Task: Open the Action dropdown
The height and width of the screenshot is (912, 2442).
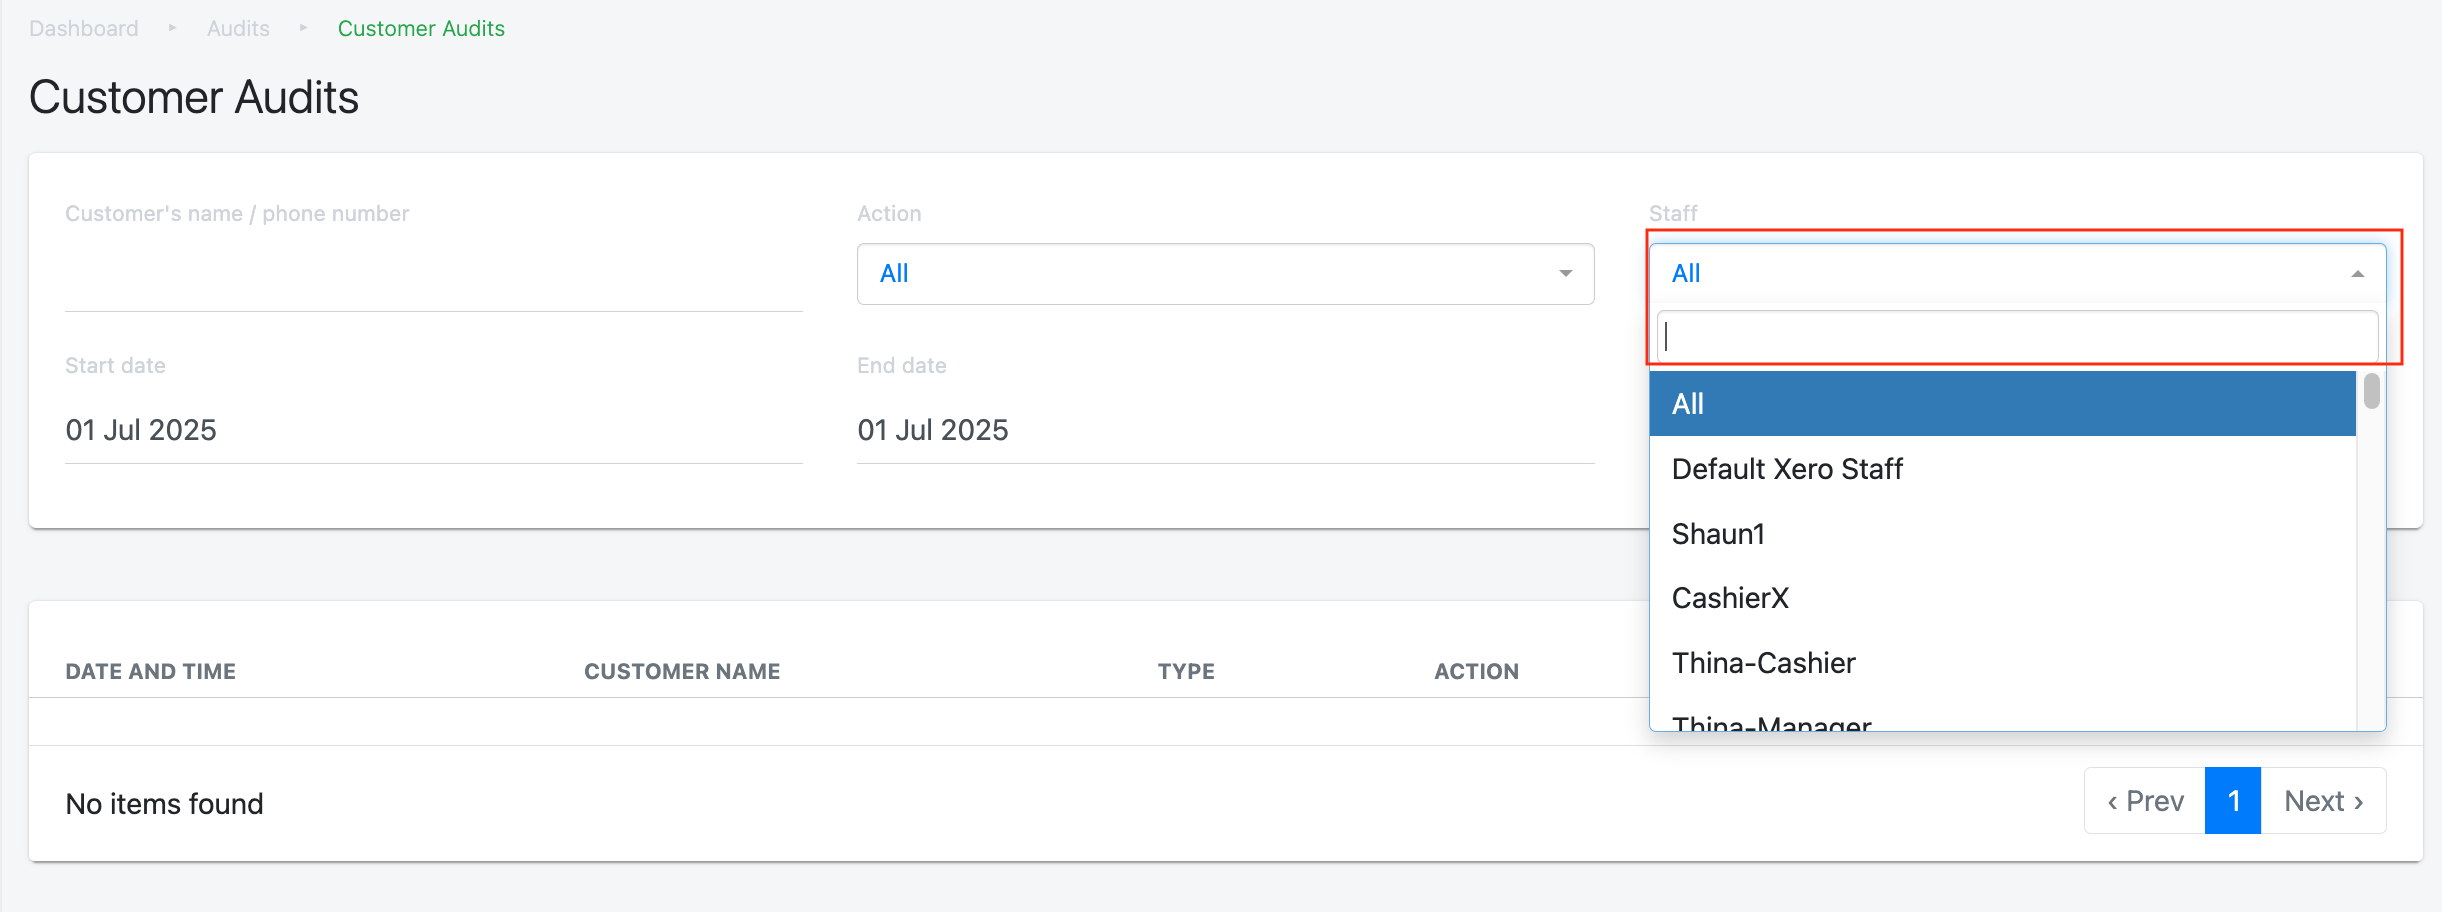Action: point(1224,274)
